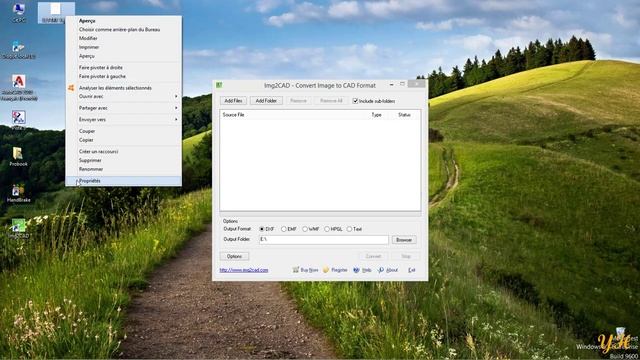640x360 pixels.
Task: Choose Créer un raccourci
Action: 123,151
